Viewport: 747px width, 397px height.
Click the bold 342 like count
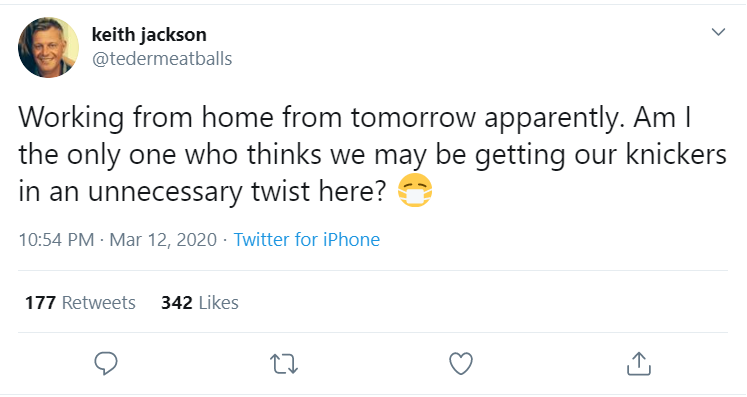tap(177, 303)
